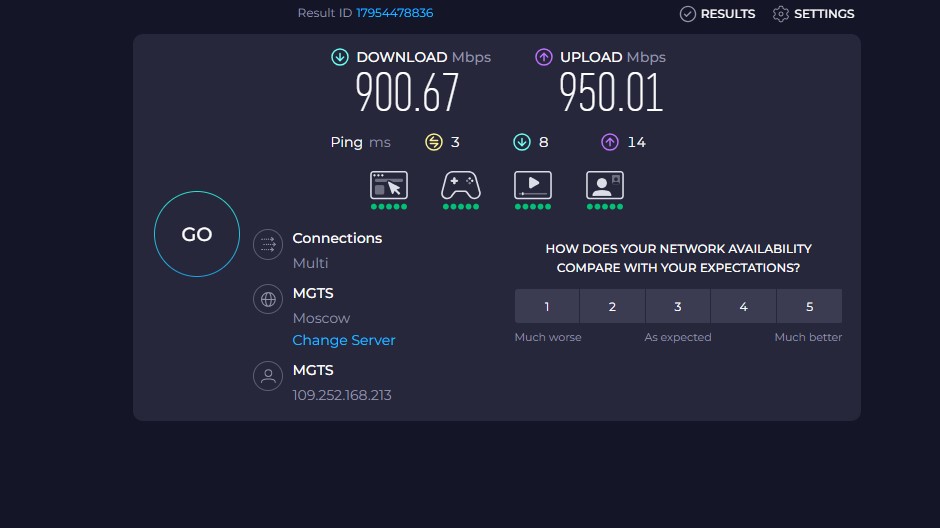Click the download arrow icon beside DOWNLOAD
940x528 pixels.
[340, 57]
